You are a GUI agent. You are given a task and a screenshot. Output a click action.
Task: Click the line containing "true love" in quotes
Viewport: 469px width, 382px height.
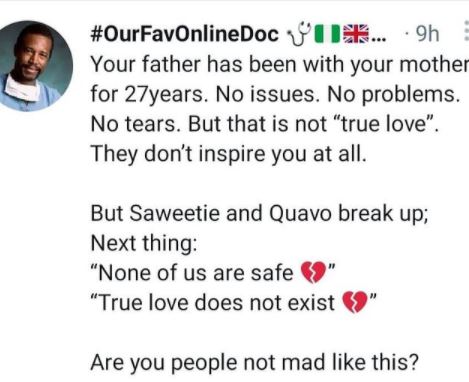pyautogui.click(x=265, y=124)
